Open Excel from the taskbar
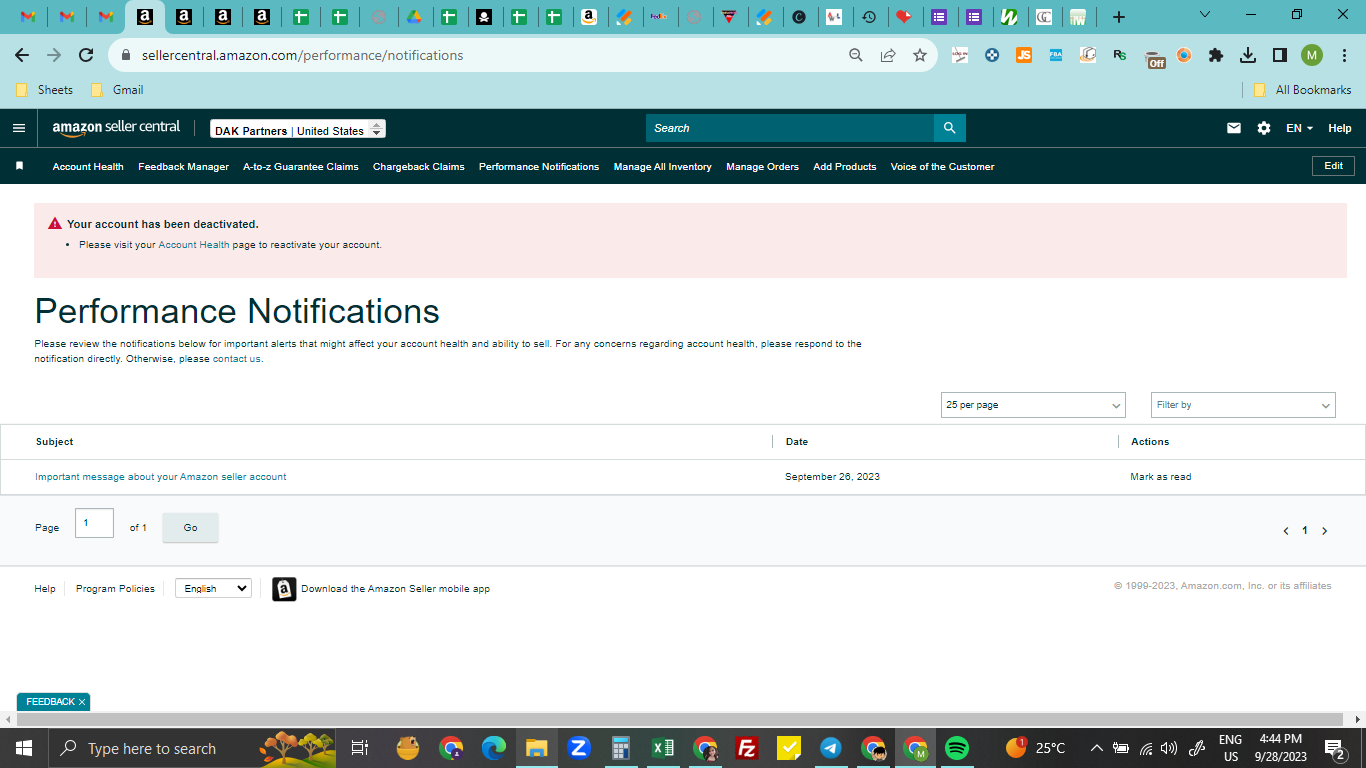The height and width of the screenshot is (768, 1366). [662, 748]
